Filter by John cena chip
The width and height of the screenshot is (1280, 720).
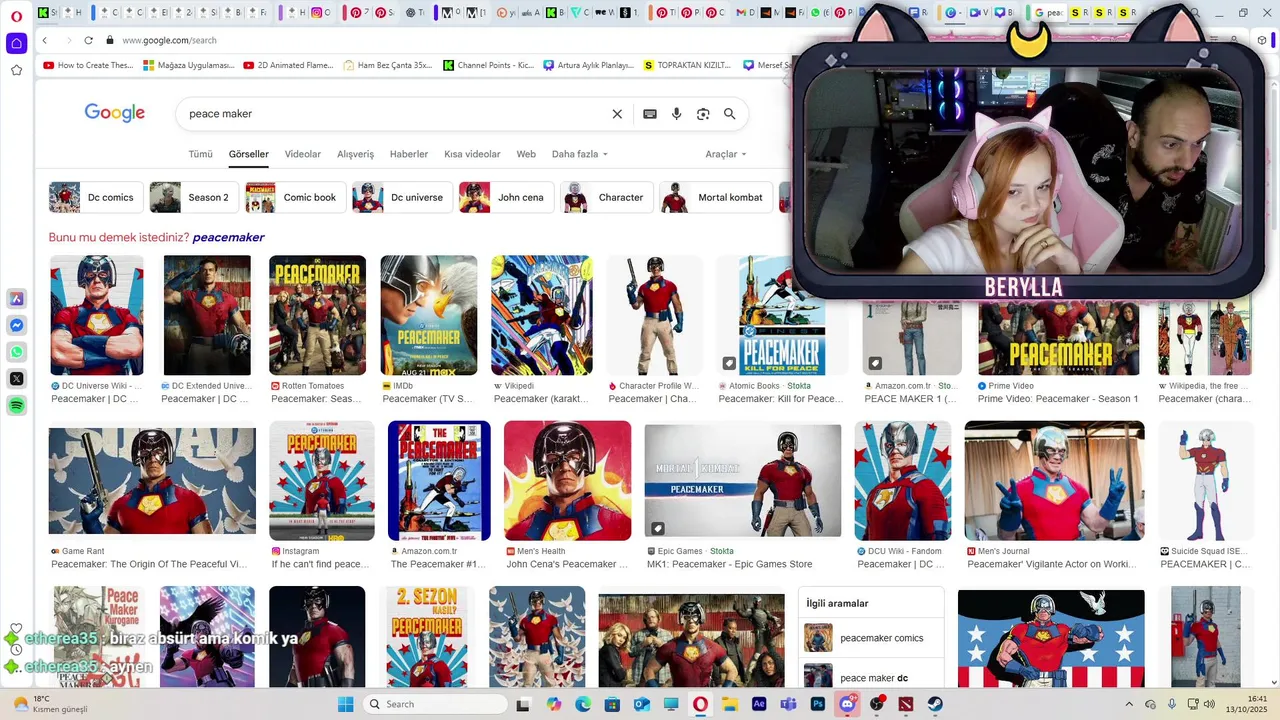click(506, 197)
